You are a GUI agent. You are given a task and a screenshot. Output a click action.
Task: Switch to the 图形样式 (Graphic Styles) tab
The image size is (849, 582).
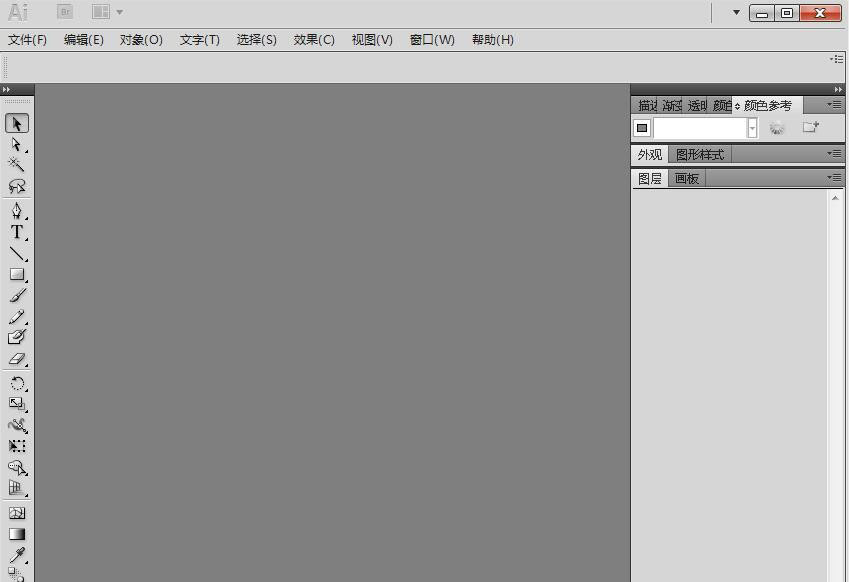click(700, 154)
